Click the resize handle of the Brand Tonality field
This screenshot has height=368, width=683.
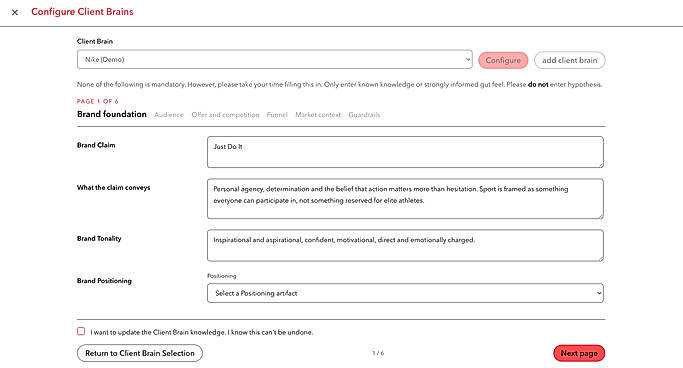click(601, 258)
